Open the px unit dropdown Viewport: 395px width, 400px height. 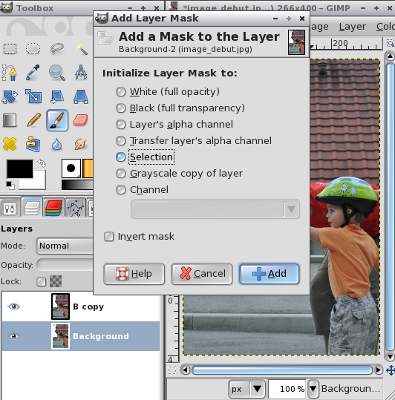(x=246, y=389)
